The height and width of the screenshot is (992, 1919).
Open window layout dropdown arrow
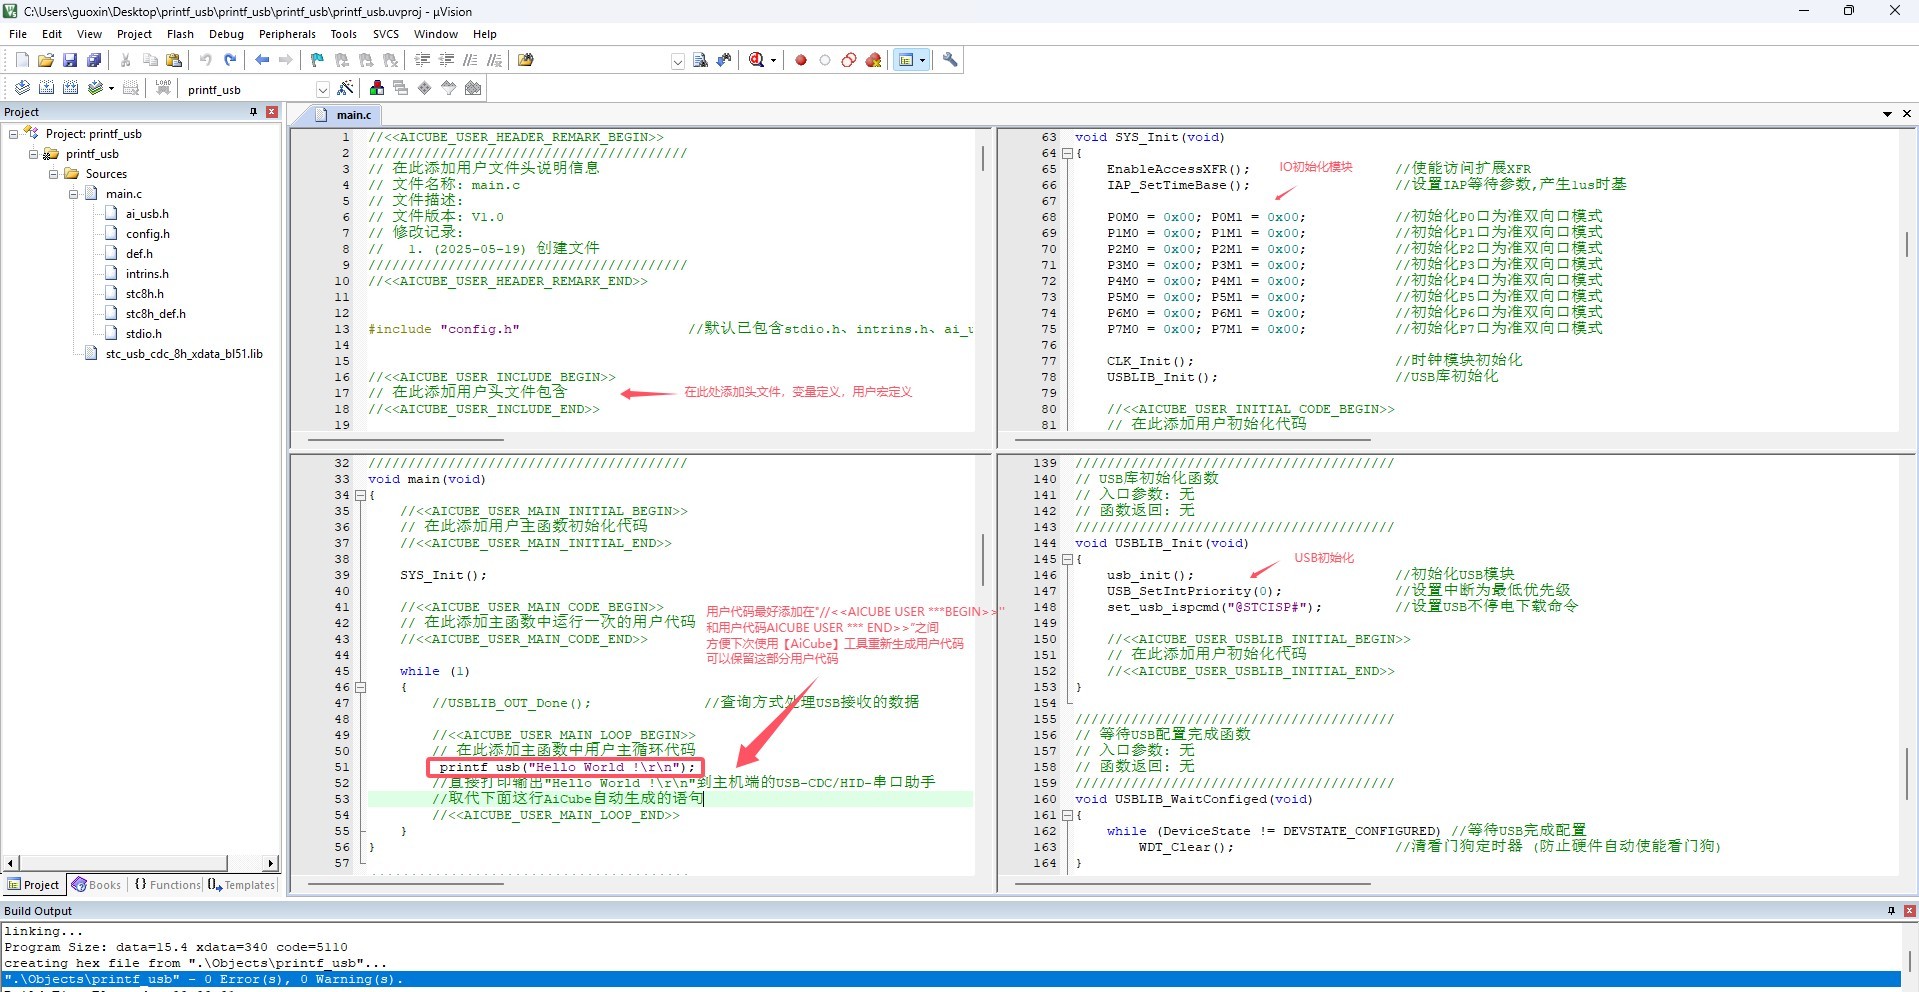922,60
